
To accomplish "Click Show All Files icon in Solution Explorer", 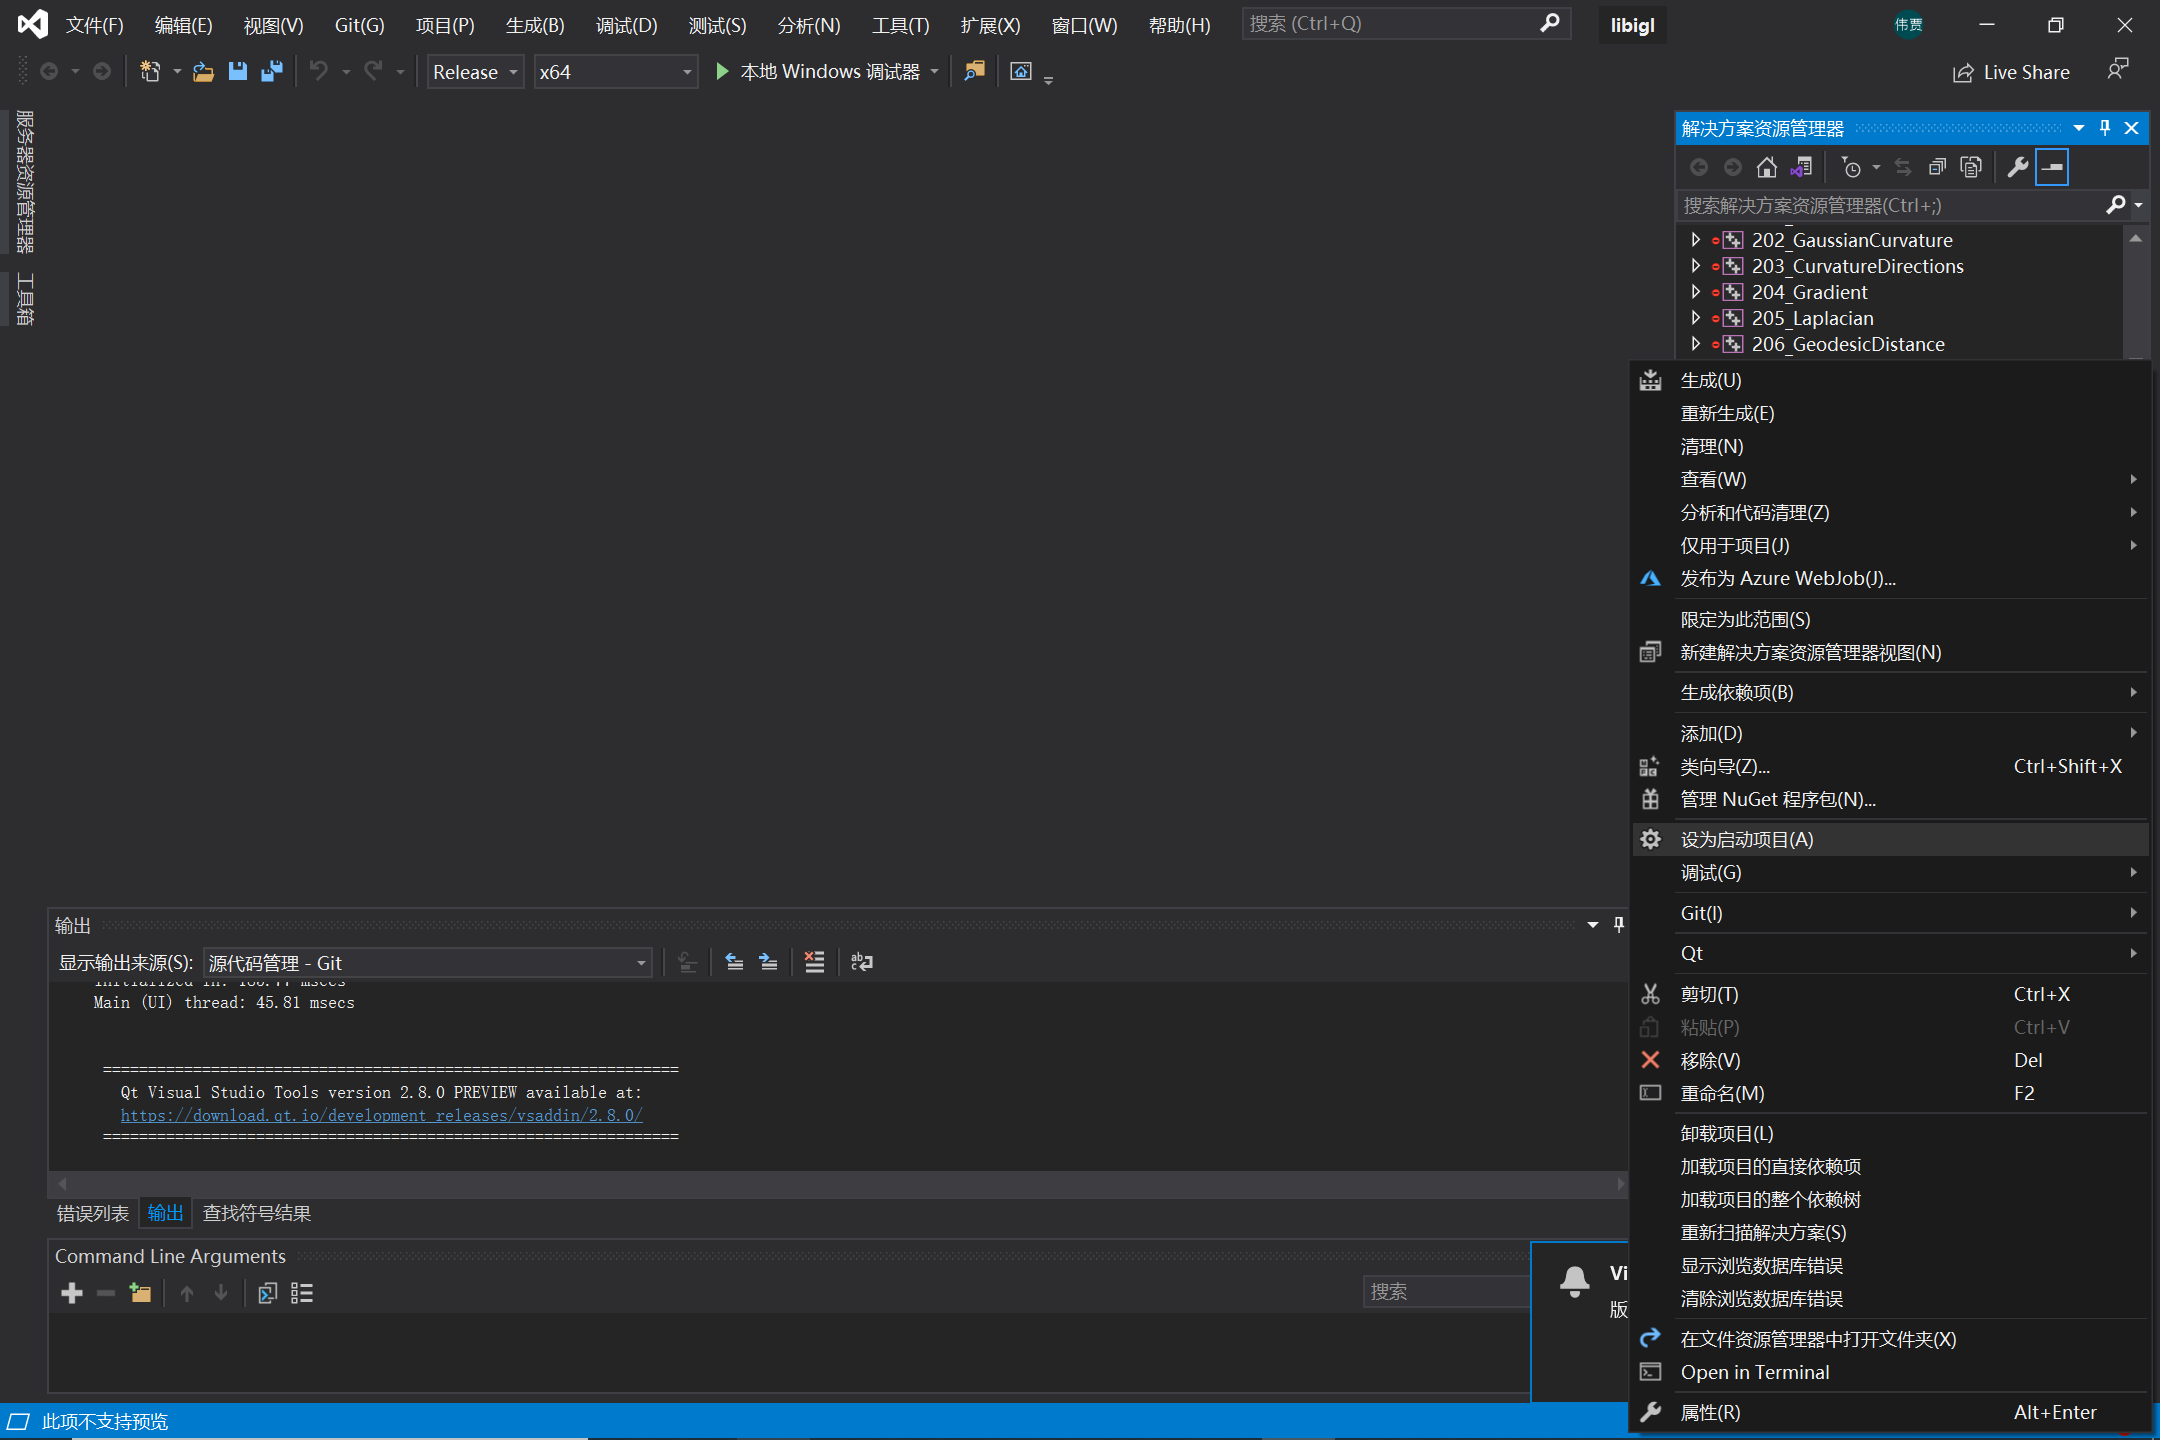I will (1971, 168).
